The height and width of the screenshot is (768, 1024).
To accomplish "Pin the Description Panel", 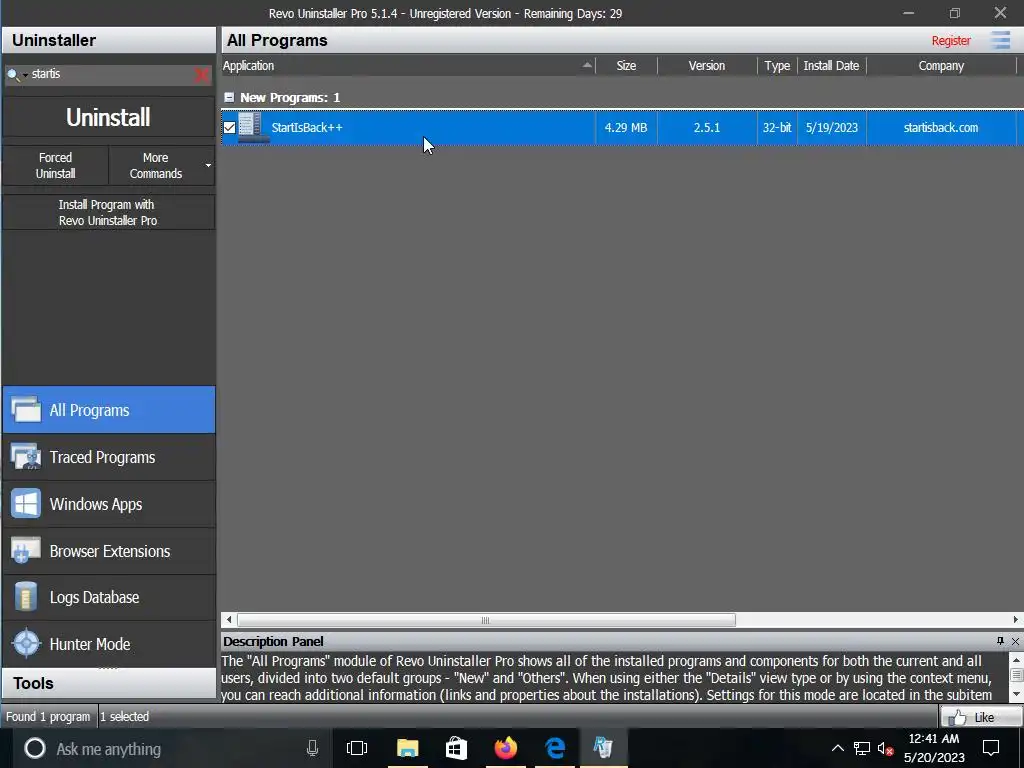I will 1000,641.
